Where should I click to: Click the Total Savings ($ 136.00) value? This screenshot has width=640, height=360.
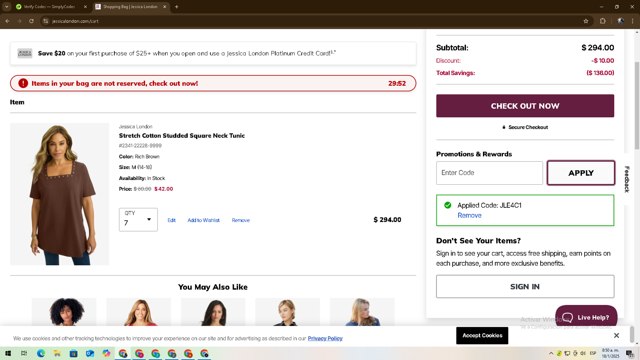coord(600,73)
